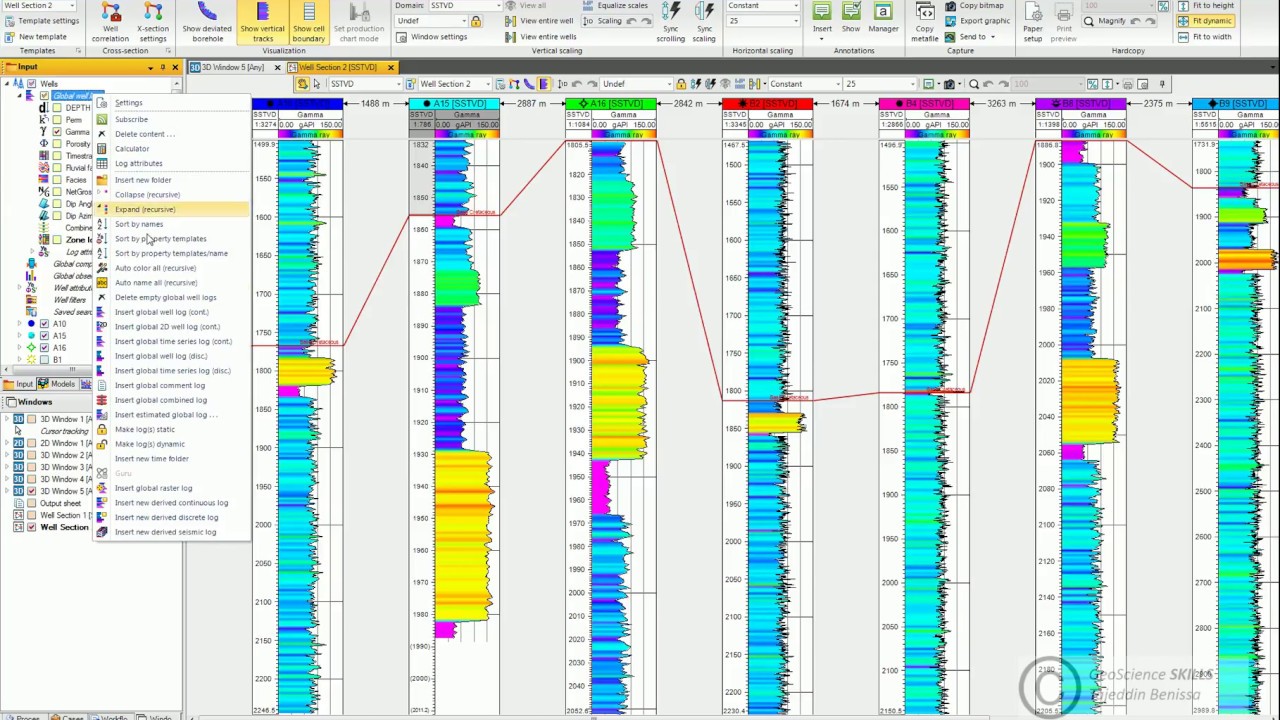Click Copy bitmap

[974, 6]
